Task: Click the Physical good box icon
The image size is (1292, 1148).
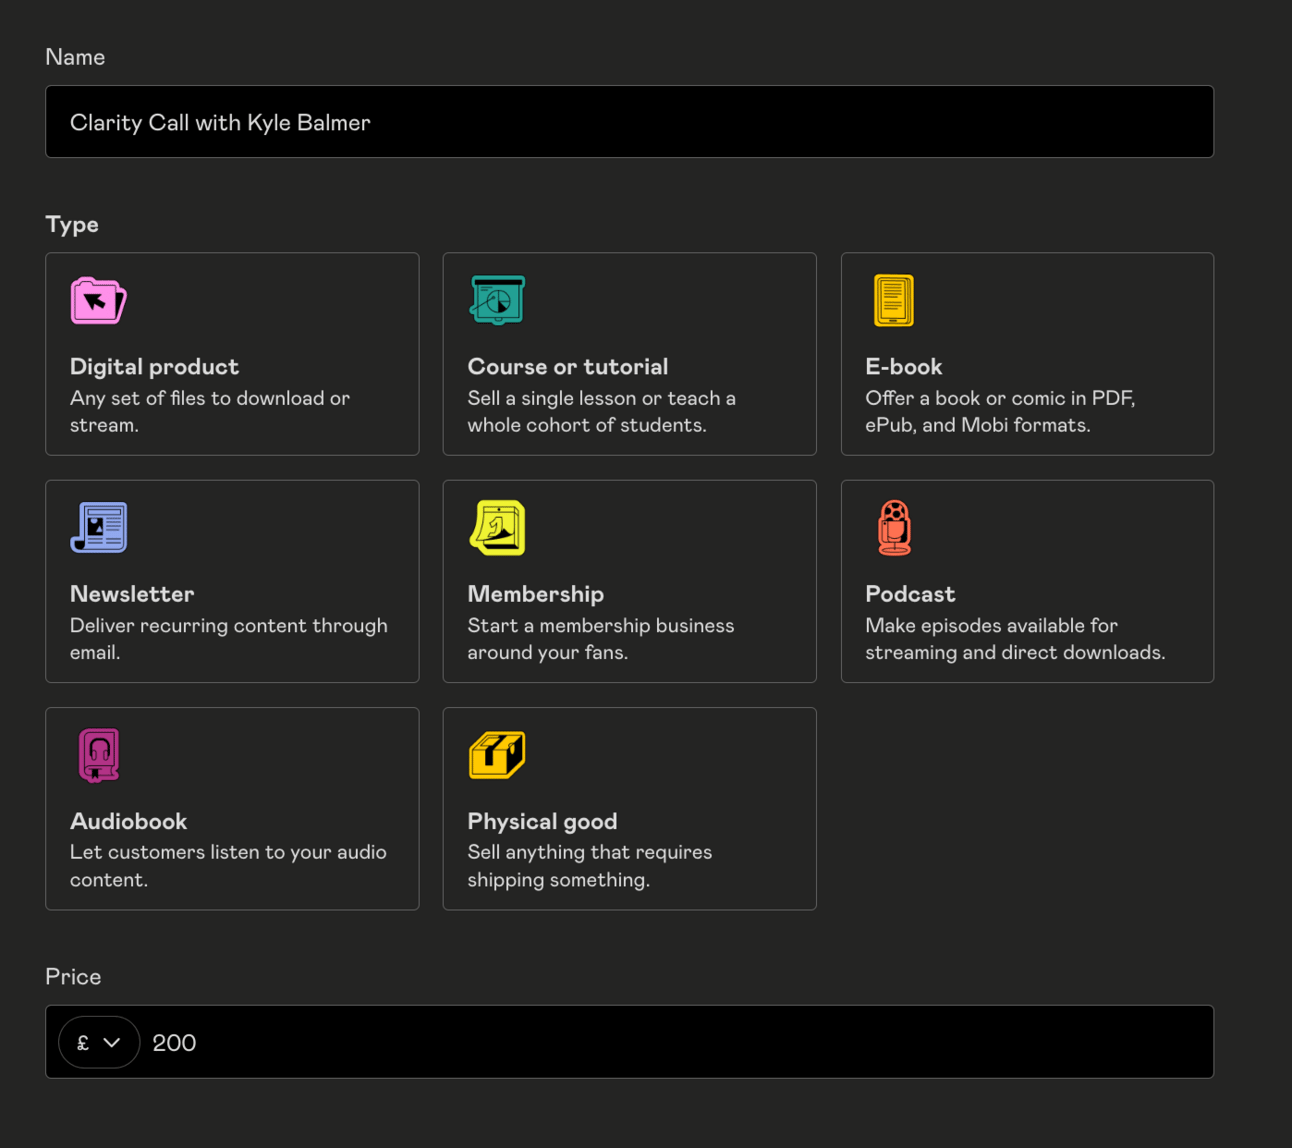Action: [x=497, y=754]
